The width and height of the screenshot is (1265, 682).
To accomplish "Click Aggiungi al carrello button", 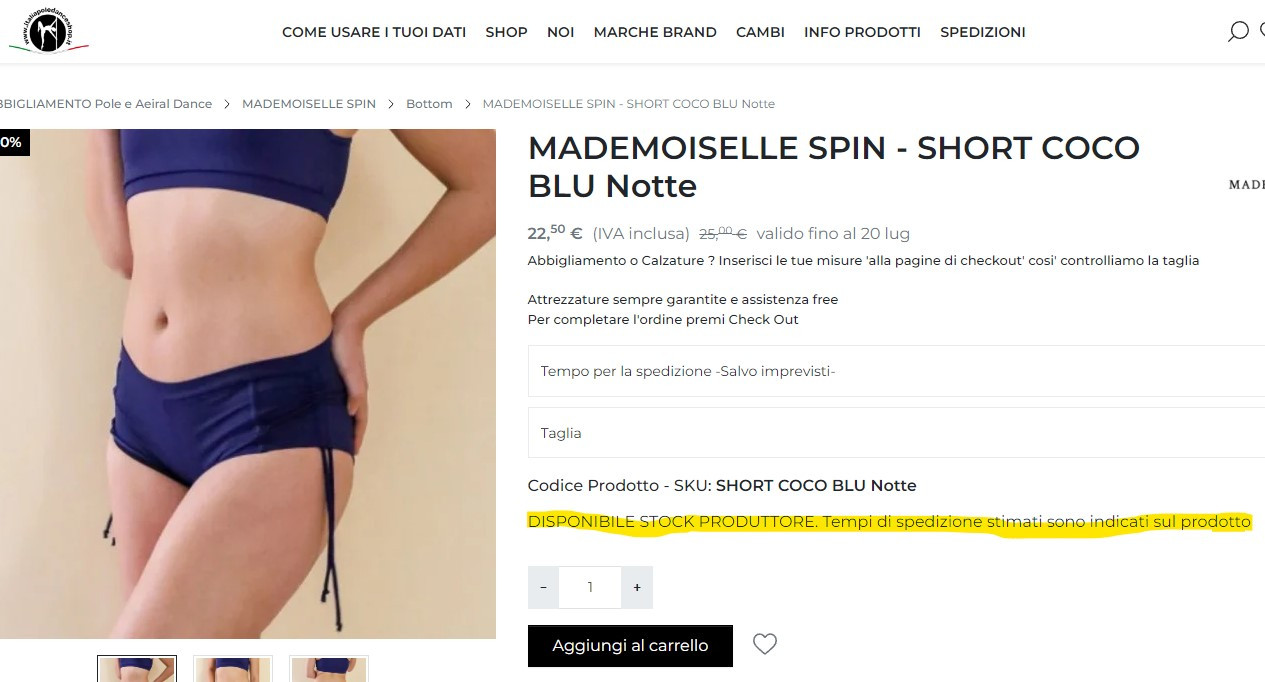I will pyautogui.click(x=630, y=646).
